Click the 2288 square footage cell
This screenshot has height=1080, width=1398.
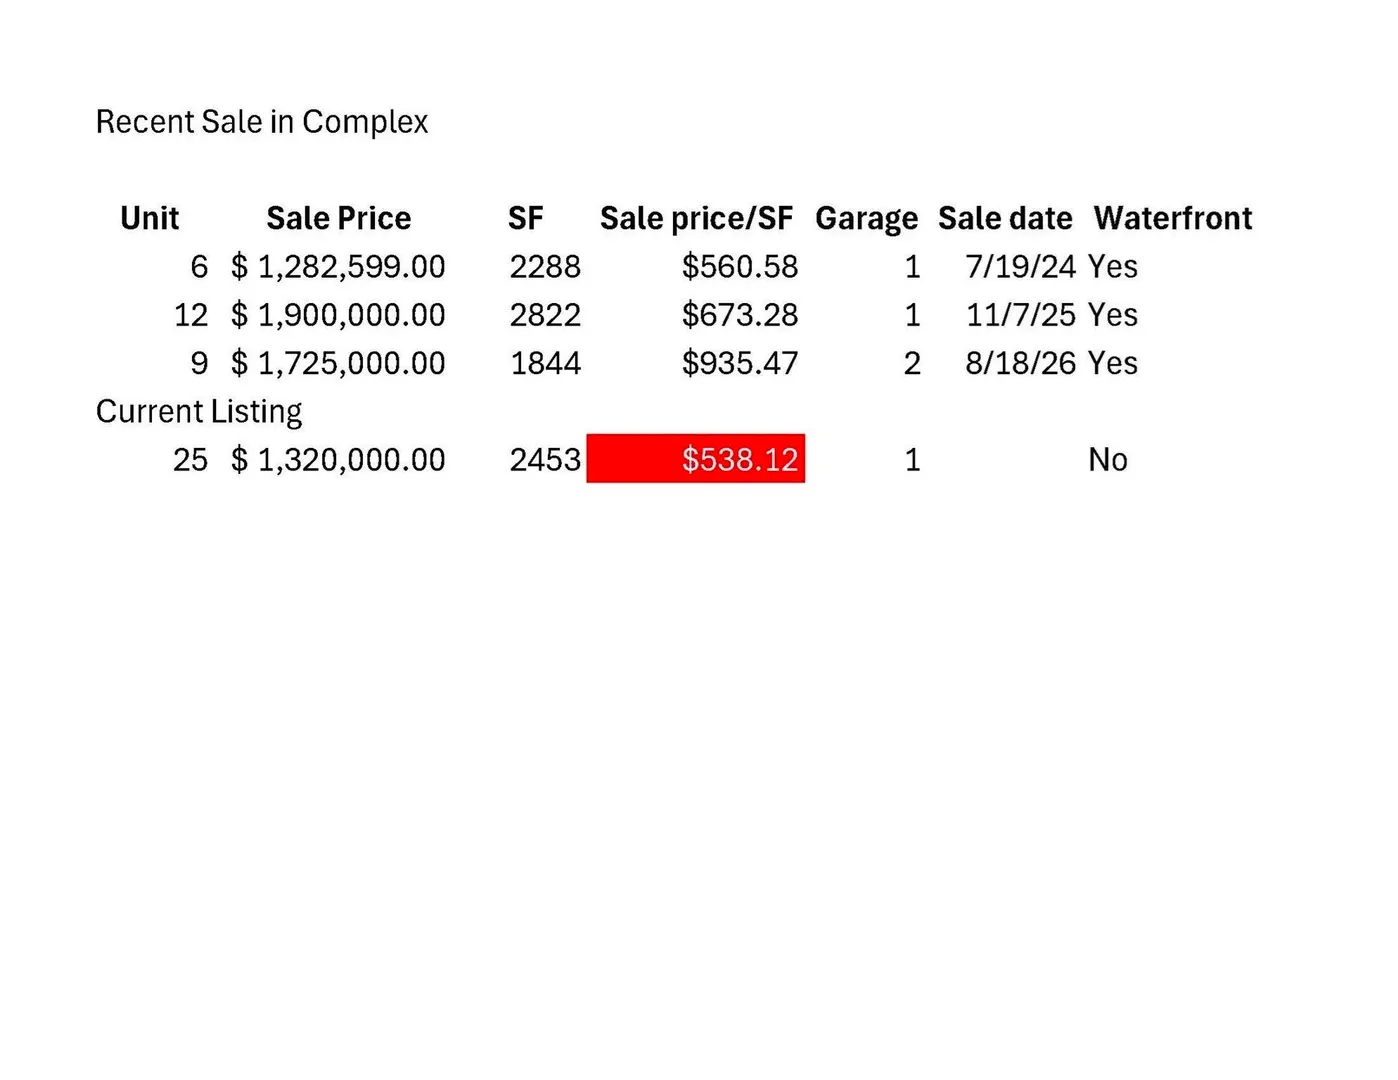tap(545, 267)
